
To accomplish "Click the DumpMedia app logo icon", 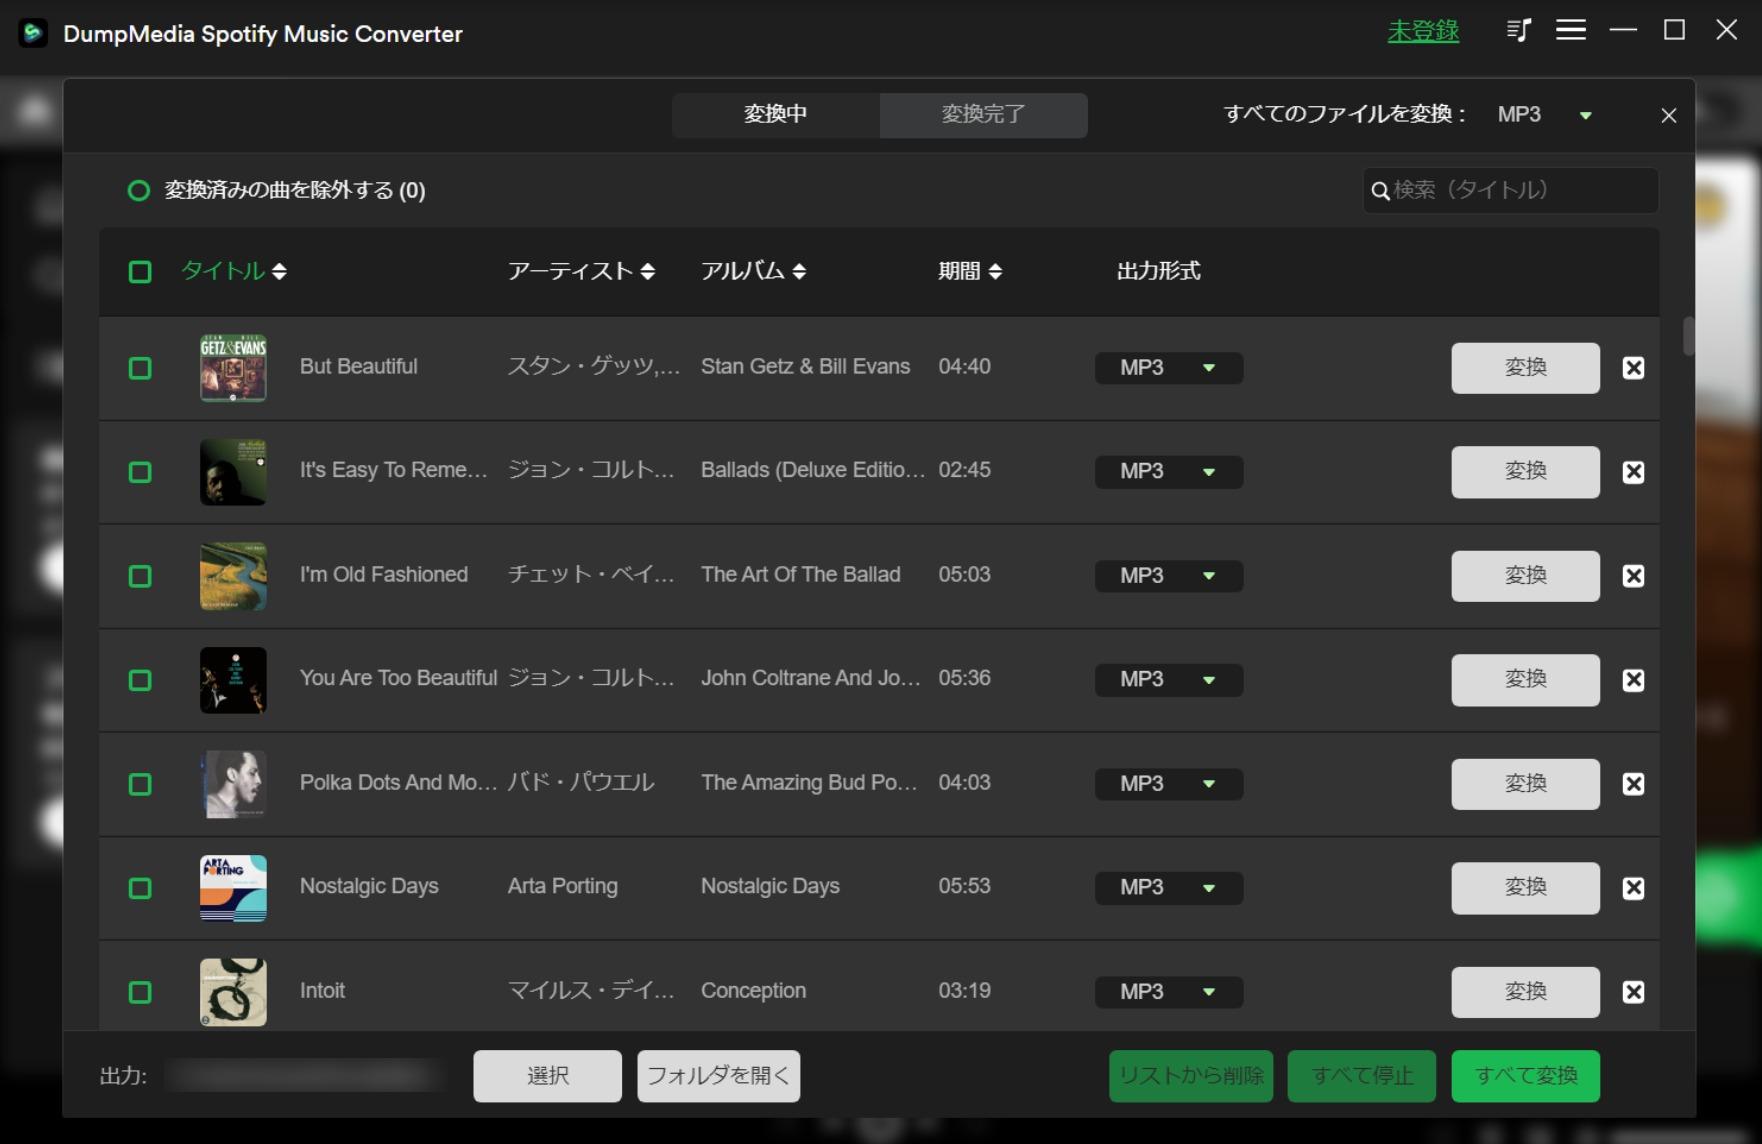I will pyautogui.click(x=33, y=33).
